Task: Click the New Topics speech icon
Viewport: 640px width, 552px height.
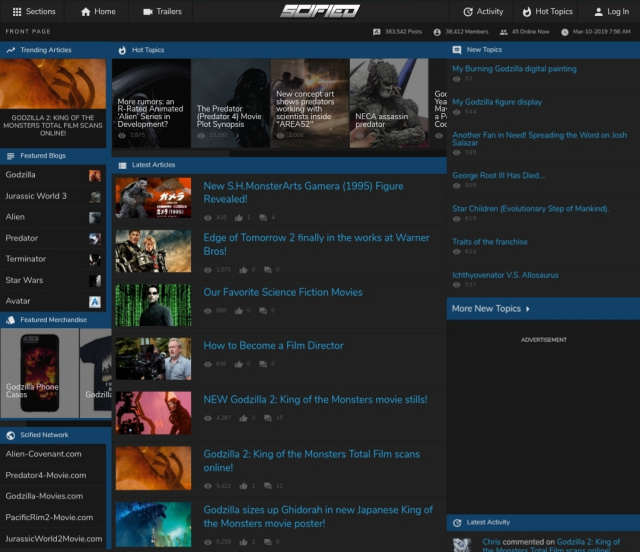Action: pos(457,50)
